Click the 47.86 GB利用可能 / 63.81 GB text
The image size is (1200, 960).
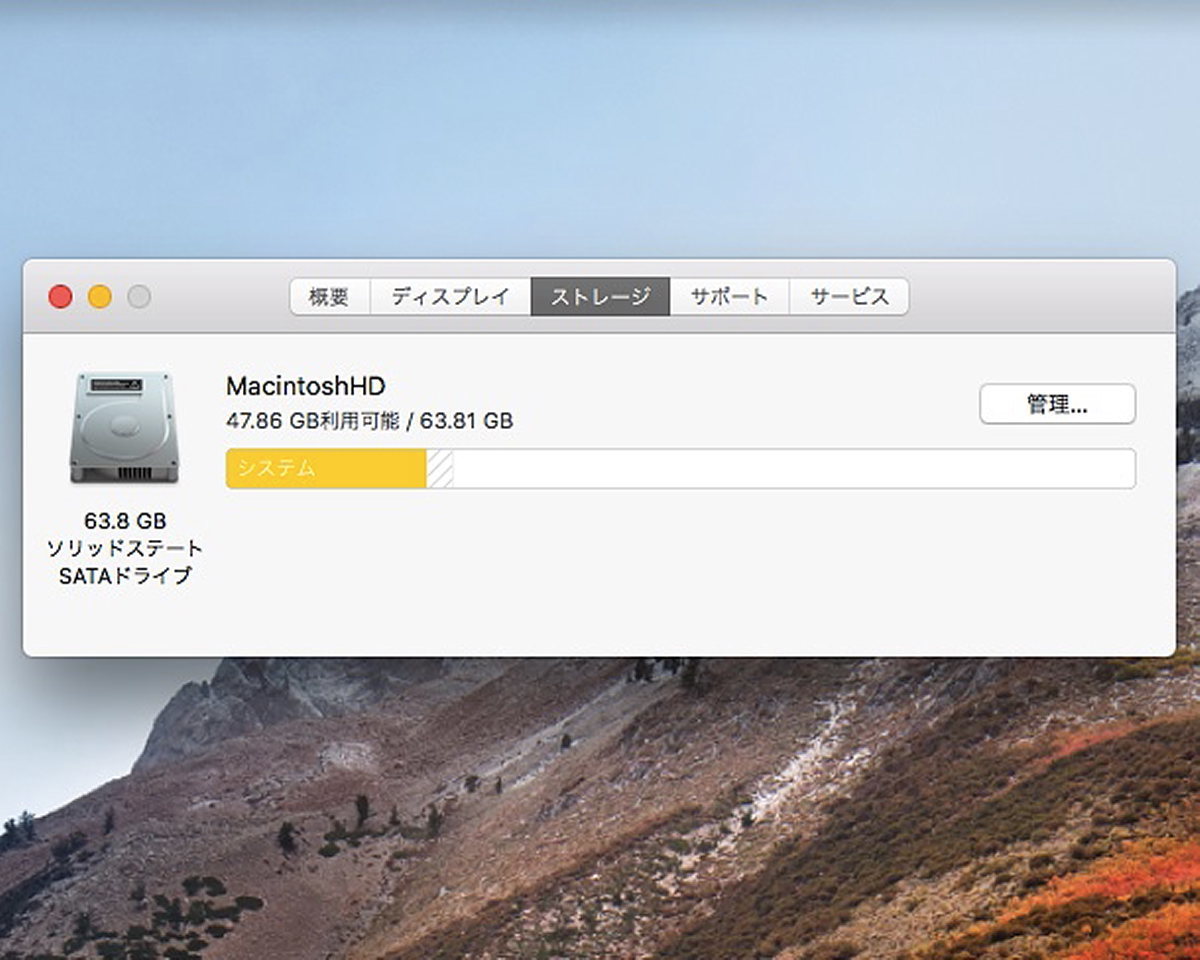tap(370, 421)
